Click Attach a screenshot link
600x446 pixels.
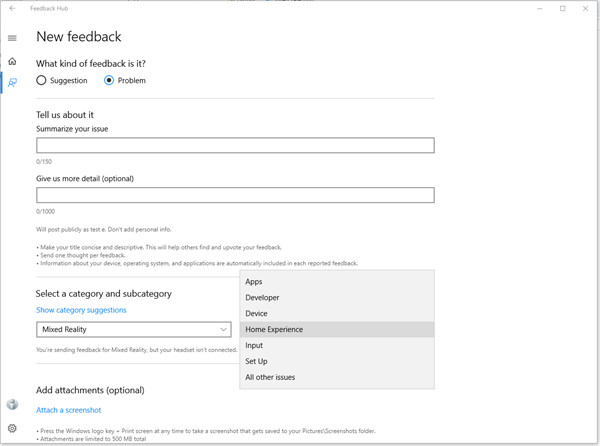coord(68,410)
